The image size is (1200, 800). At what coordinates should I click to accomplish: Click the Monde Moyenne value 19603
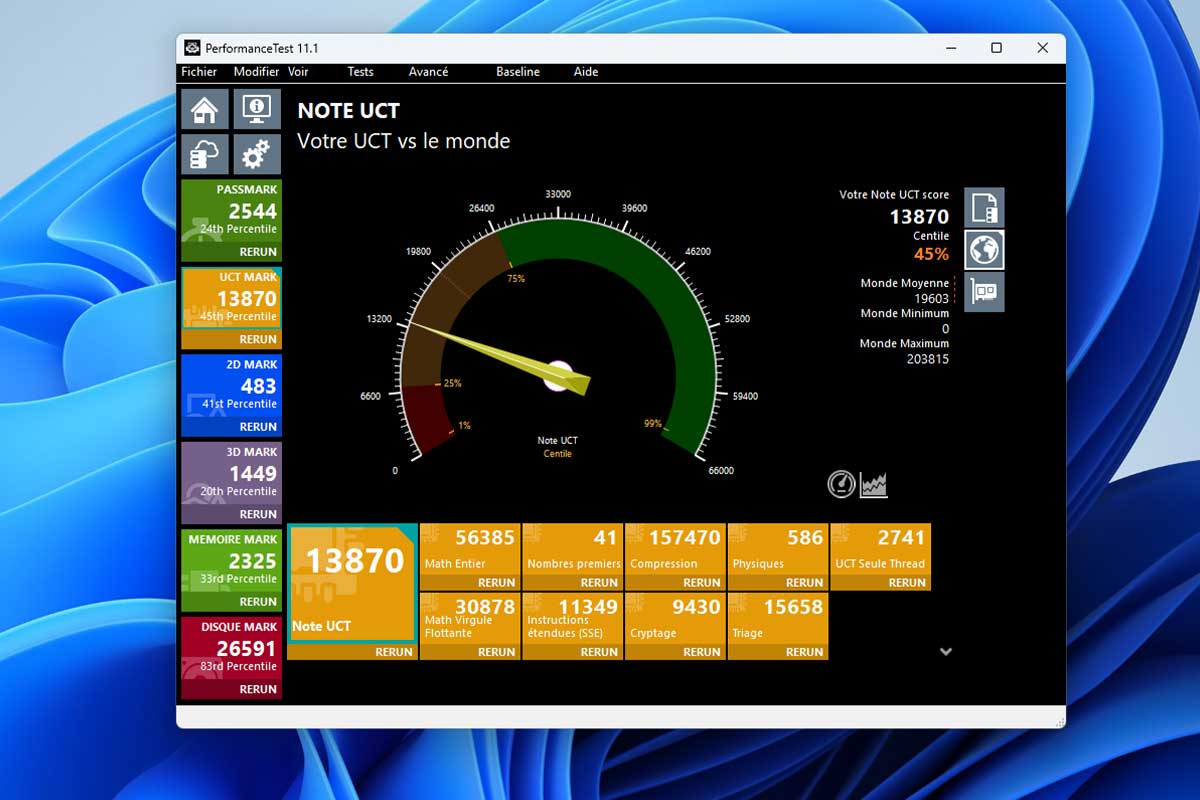[x=932, y=298]
